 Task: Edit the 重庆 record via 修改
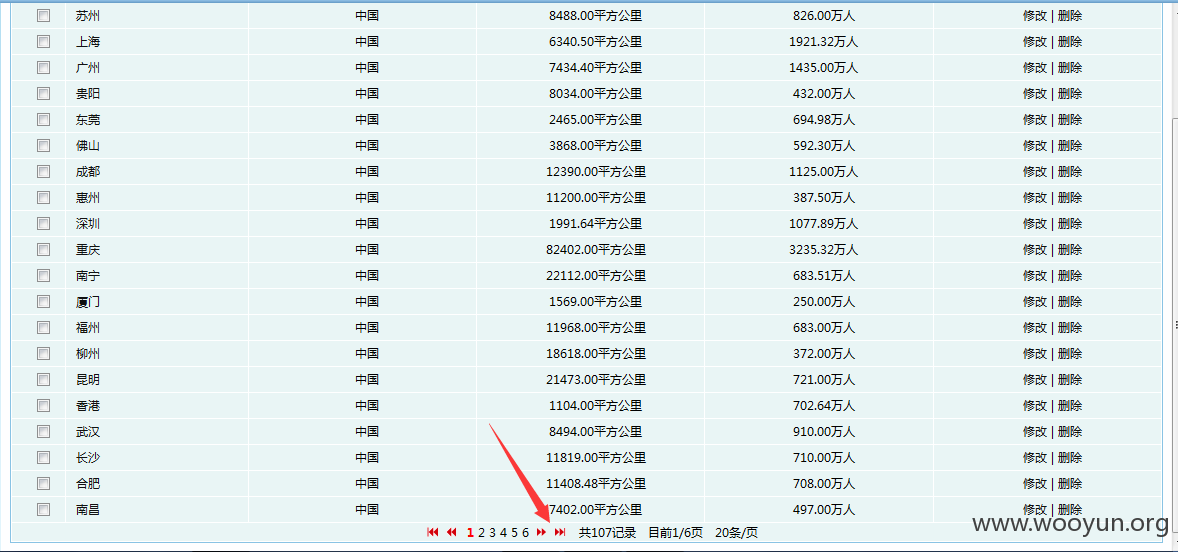point(1035,249)
